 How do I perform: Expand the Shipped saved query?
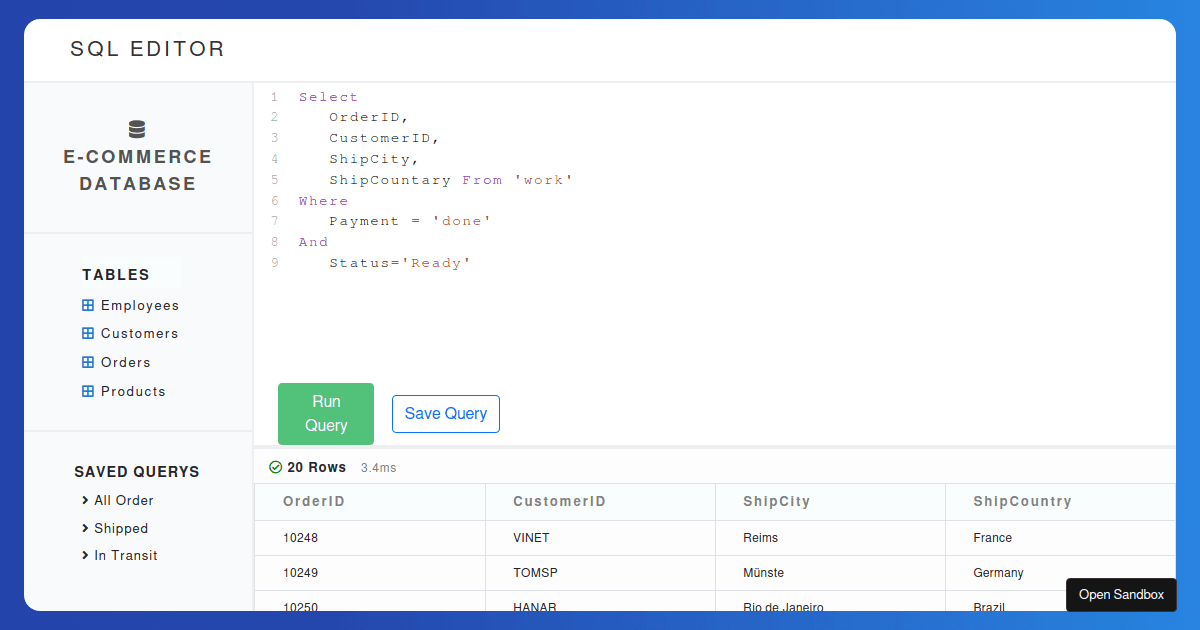coord(84,528)
